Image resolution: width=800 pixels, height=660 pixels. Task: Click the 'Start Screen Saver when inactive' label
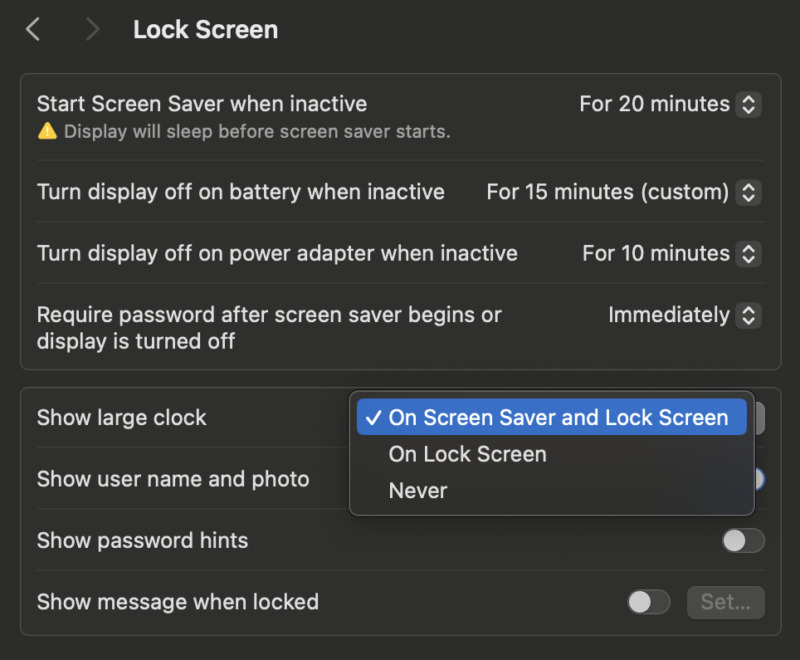[x=202, y=103]
